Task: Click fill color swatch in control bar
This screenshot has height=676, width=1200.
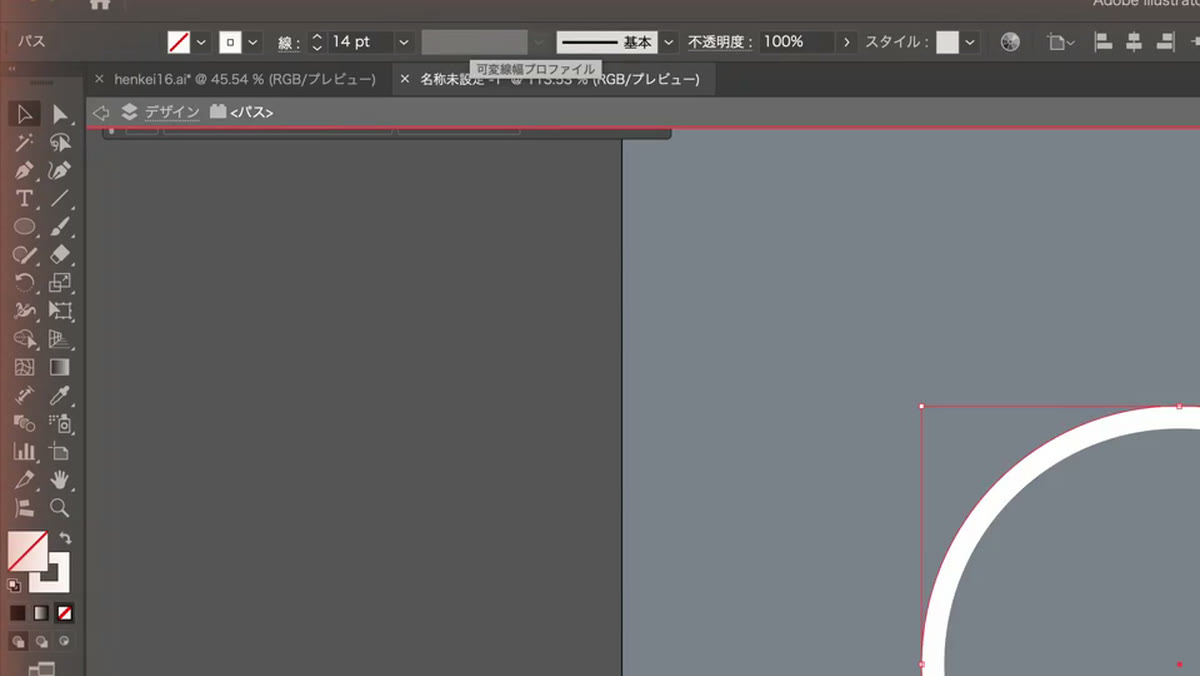Action: [179, 42]
